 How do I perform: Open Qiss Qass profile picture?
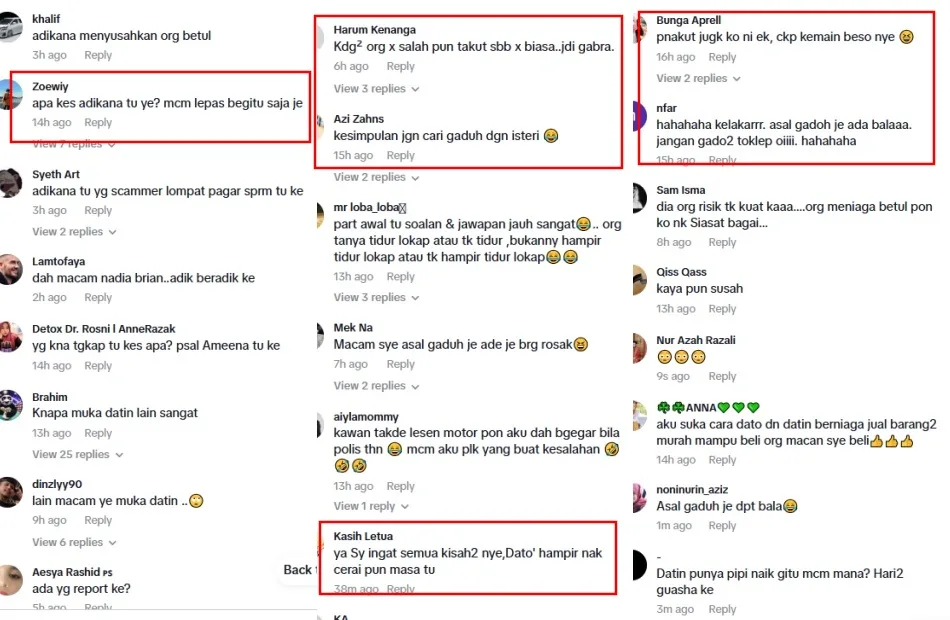point(640,280)
